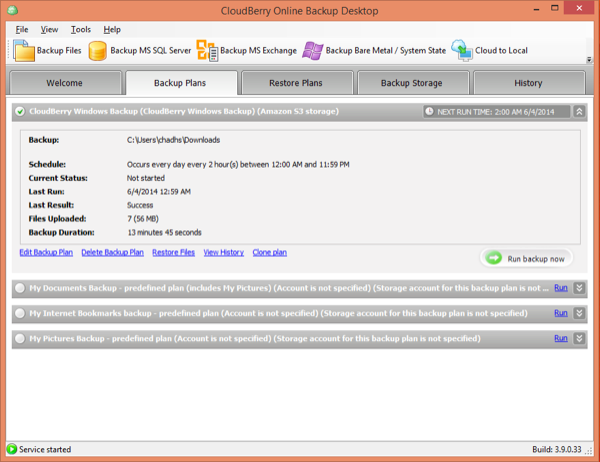600x462 pixels.
Task: Click the Cloud to Local cloud icon
Action: click(x=462, y=51)
